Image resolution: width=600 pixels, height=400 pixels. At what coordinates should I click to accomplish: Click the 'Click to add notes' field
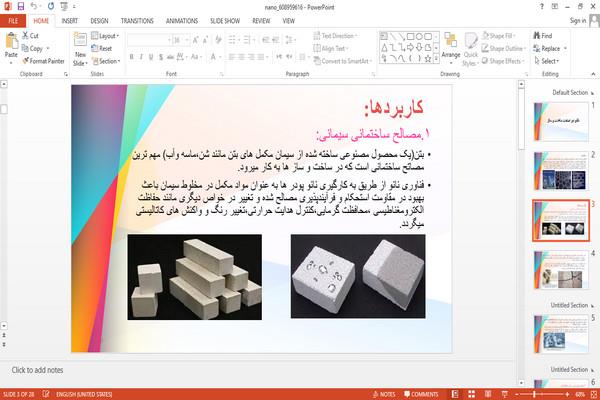click(x=37, y=370)
